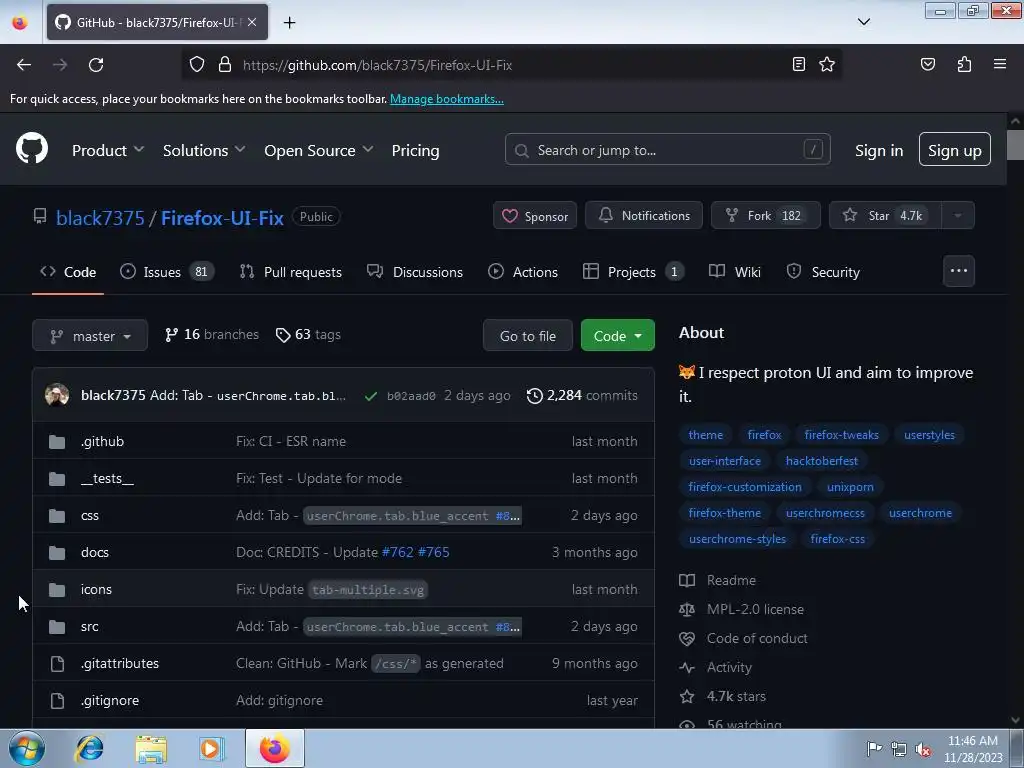Click Sign in
This screenshot has height=768, width=1024.
[x=879, y=150]
